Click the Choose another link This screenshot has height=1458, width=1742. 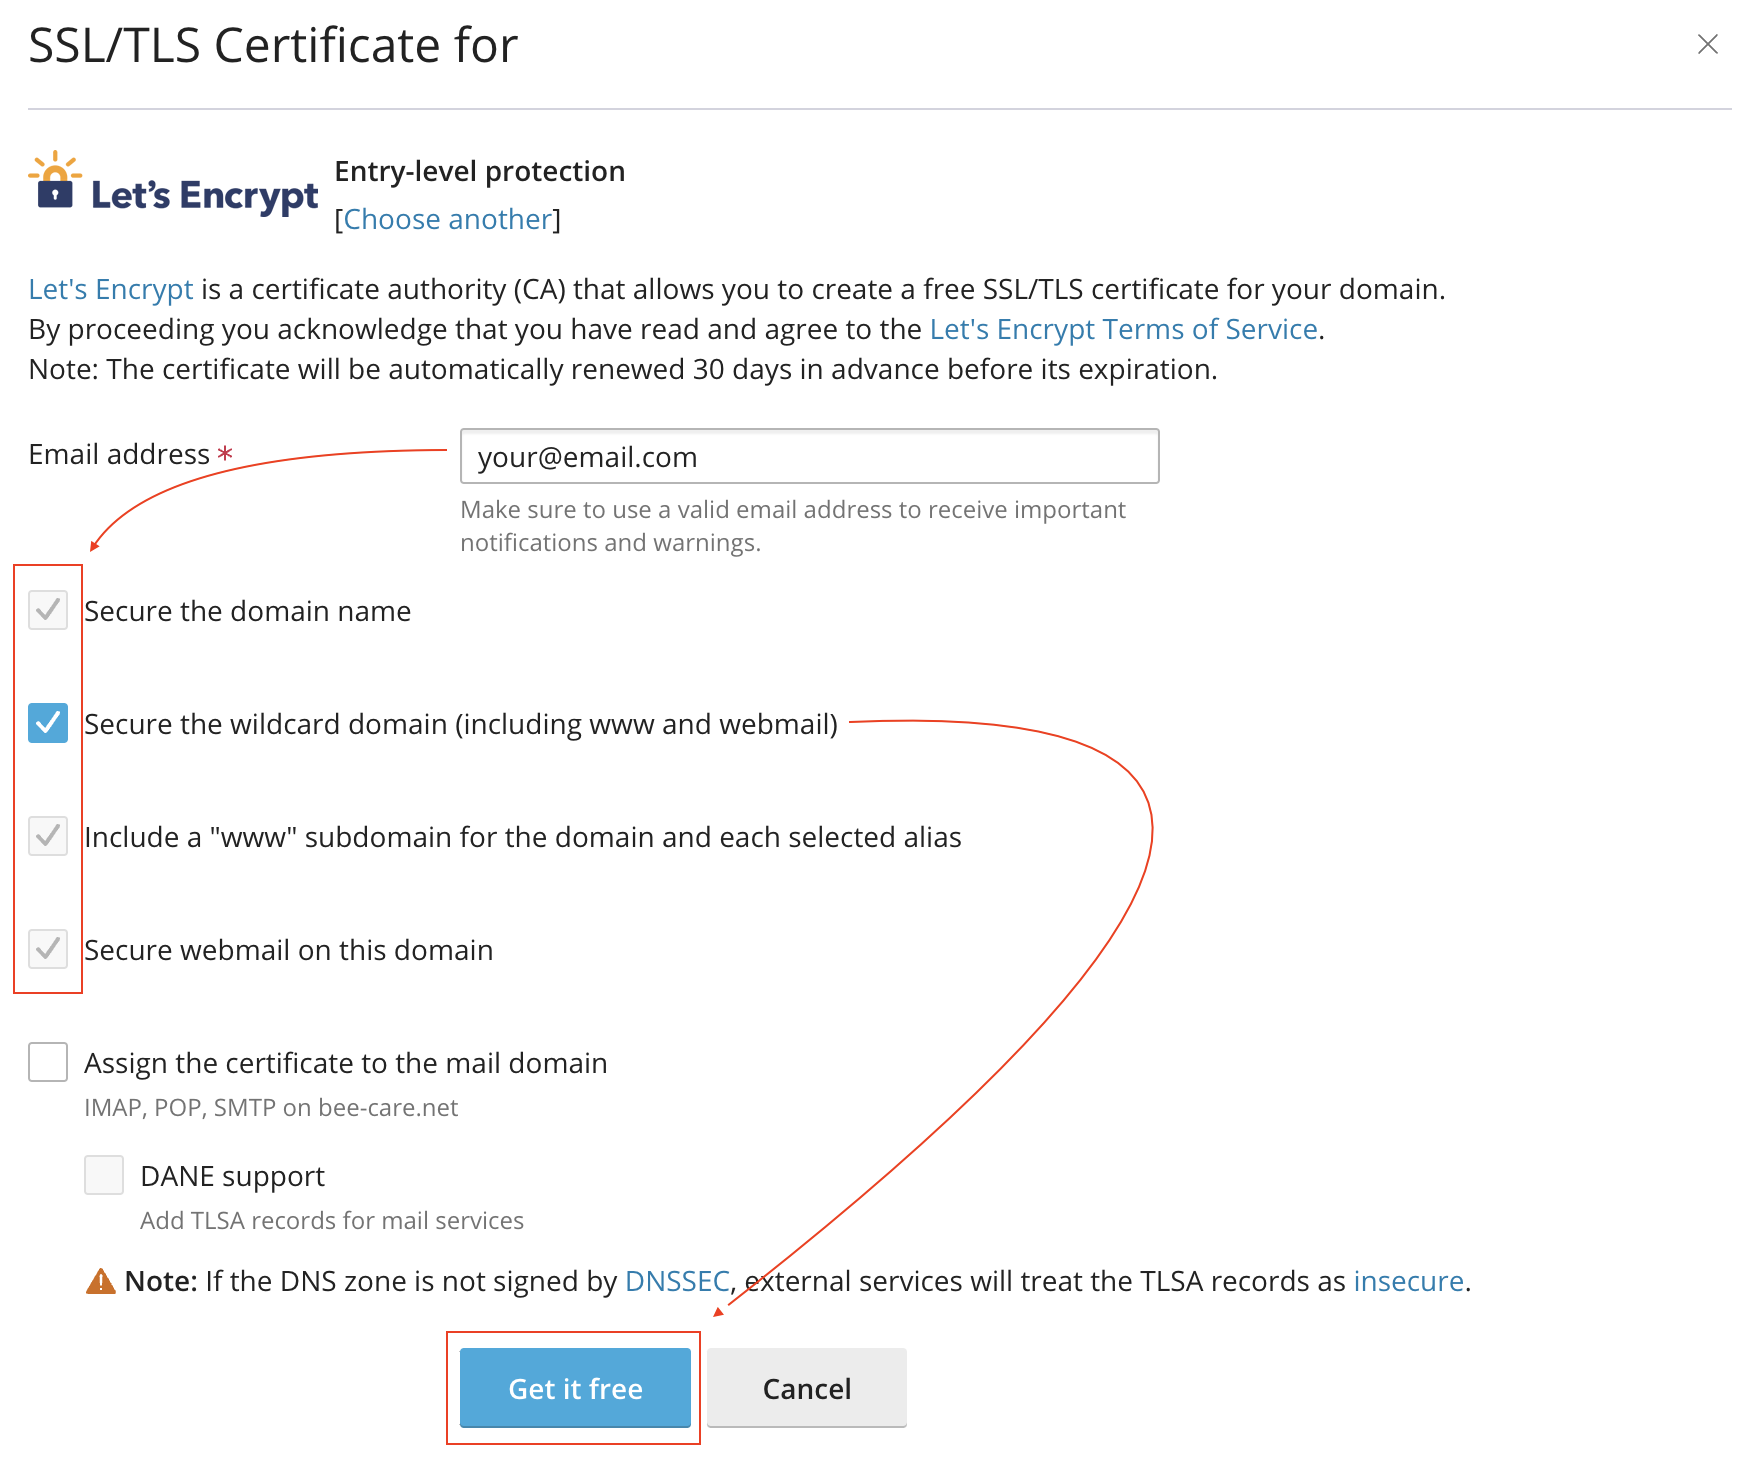[448, 219]
